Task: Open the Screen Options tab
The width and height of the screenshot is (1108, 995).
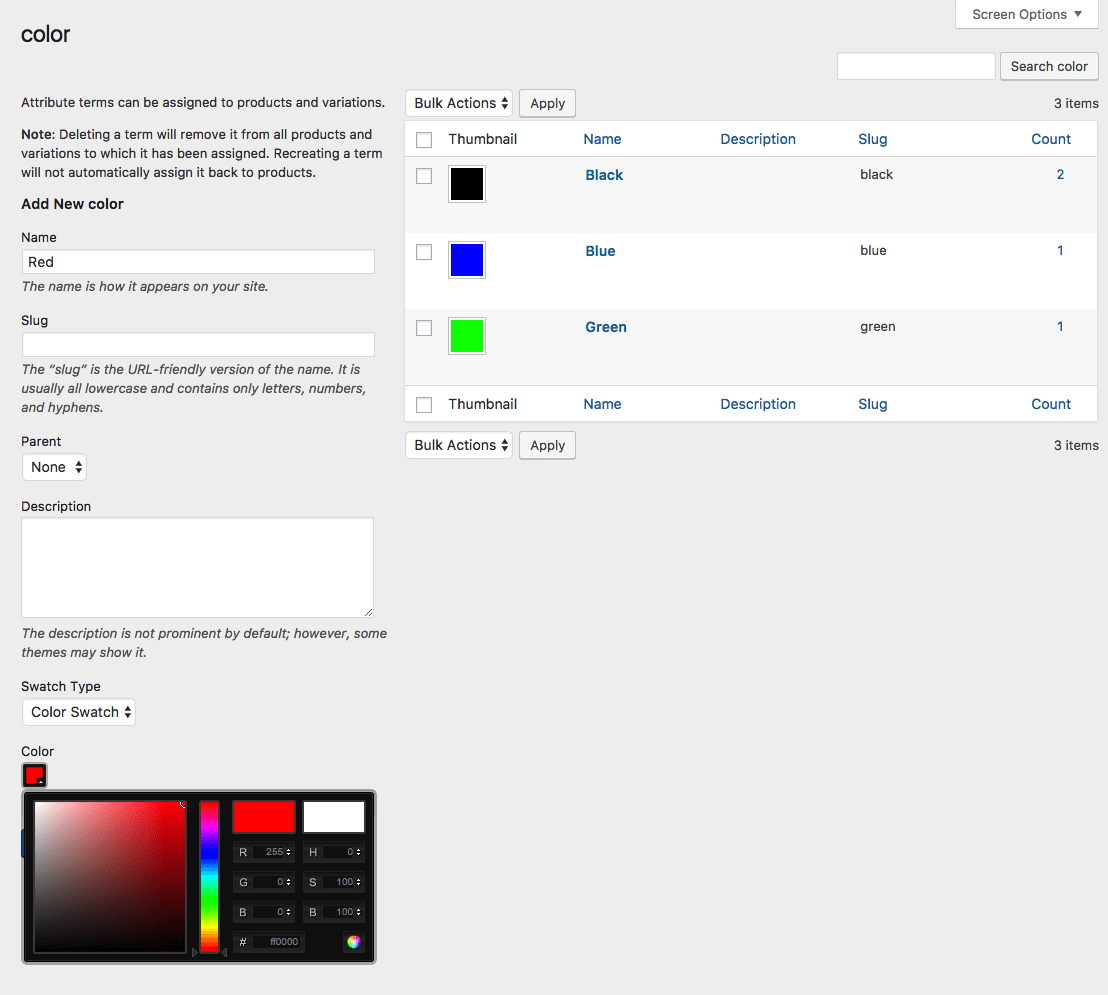Action: tap(1026, 14)
